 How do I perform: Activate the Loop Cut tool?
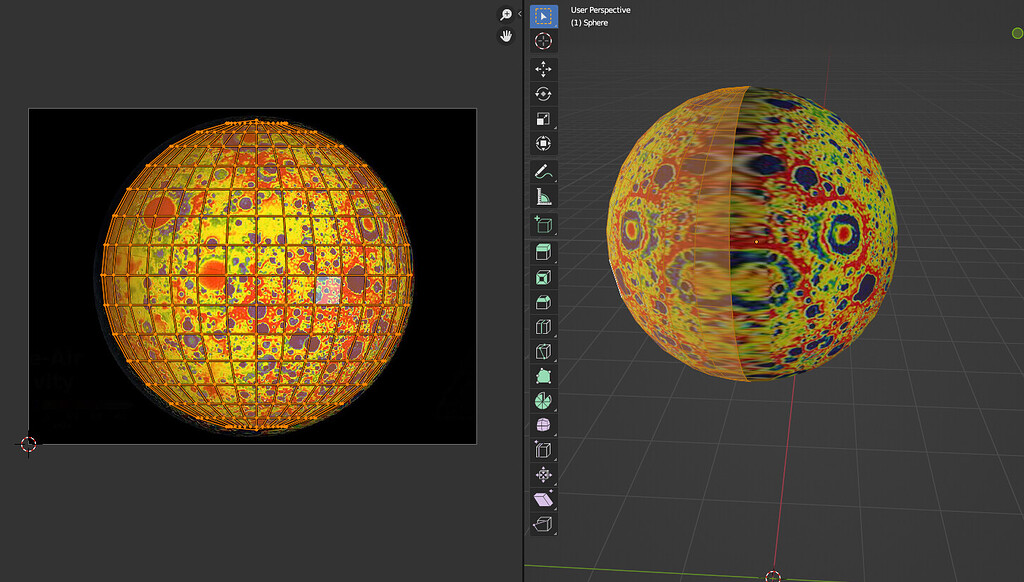click(x=543, y=327)
